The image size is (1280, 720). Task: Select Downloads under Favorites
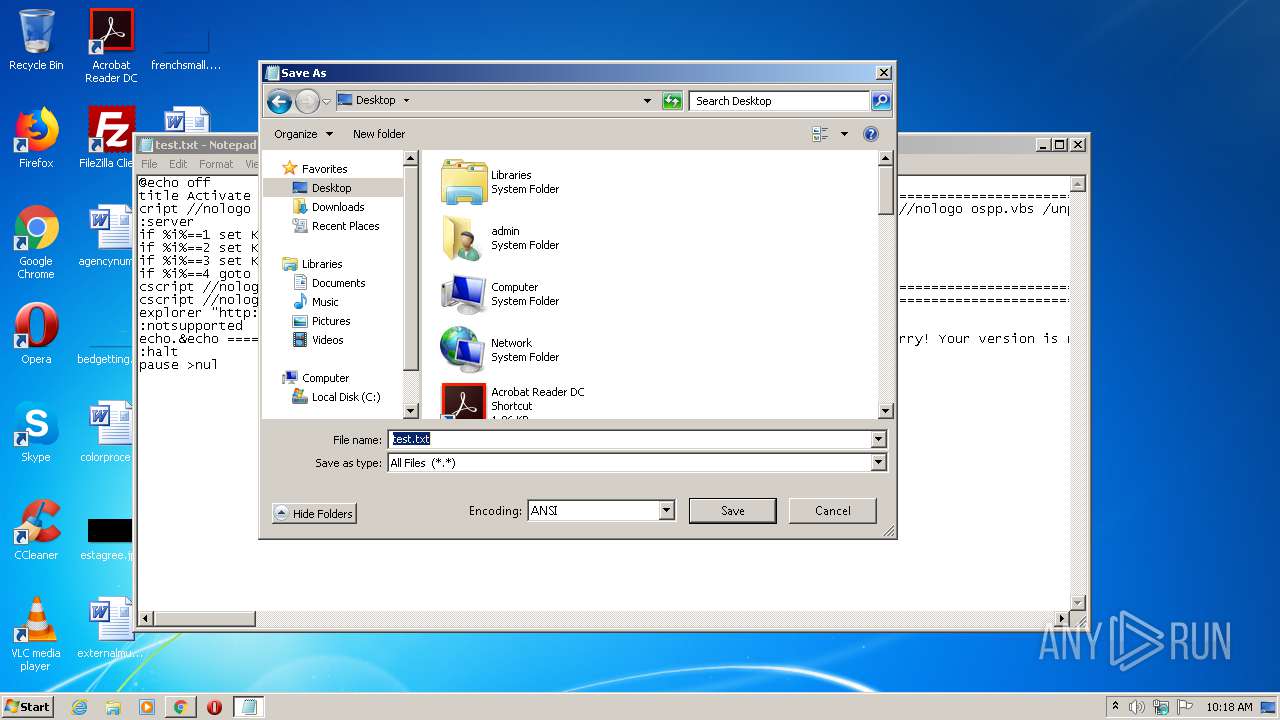point(337,207)
